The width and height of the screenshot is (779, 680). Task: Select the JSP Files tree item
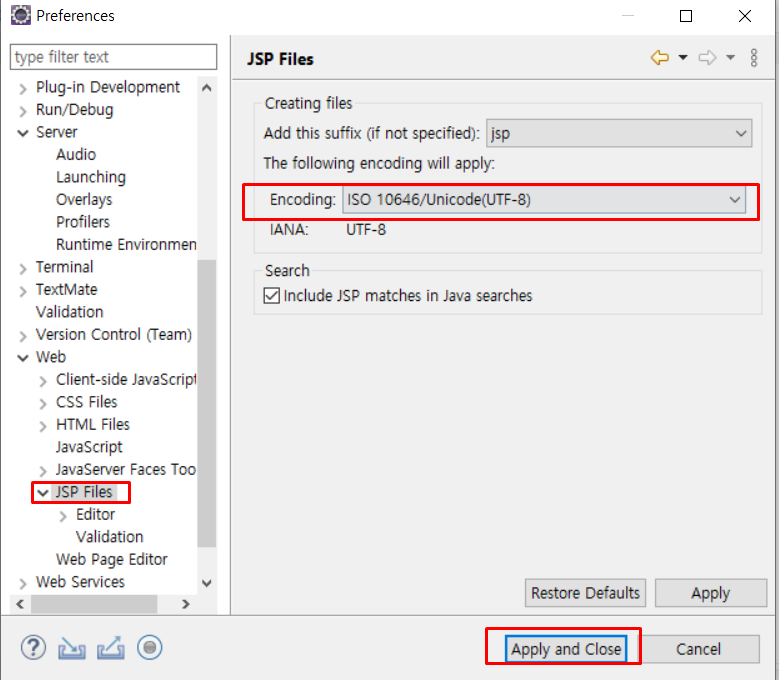[x=84, y=492]
